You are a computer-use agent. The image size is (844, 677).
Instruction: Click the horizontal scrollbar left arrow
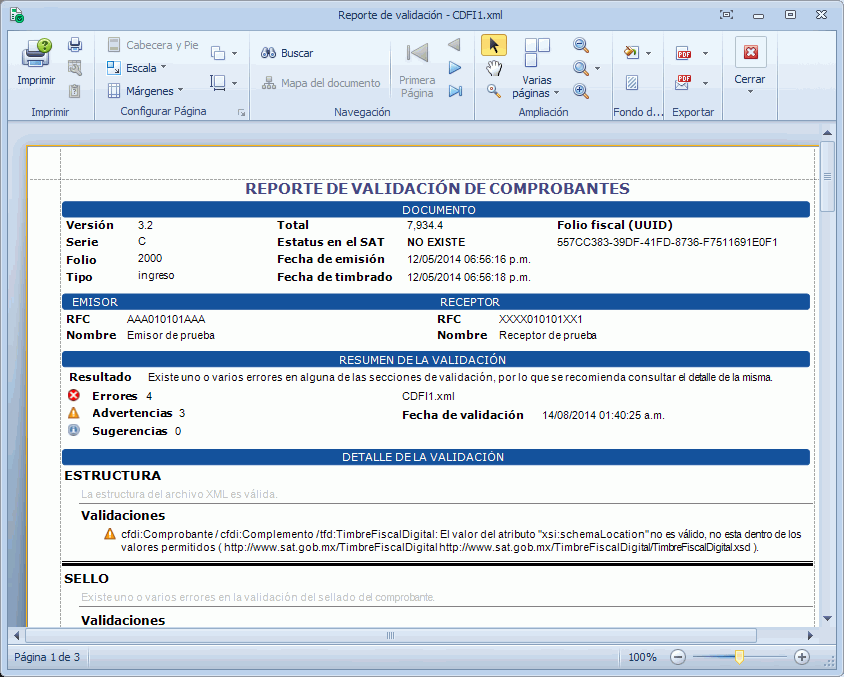coord(17,636)
